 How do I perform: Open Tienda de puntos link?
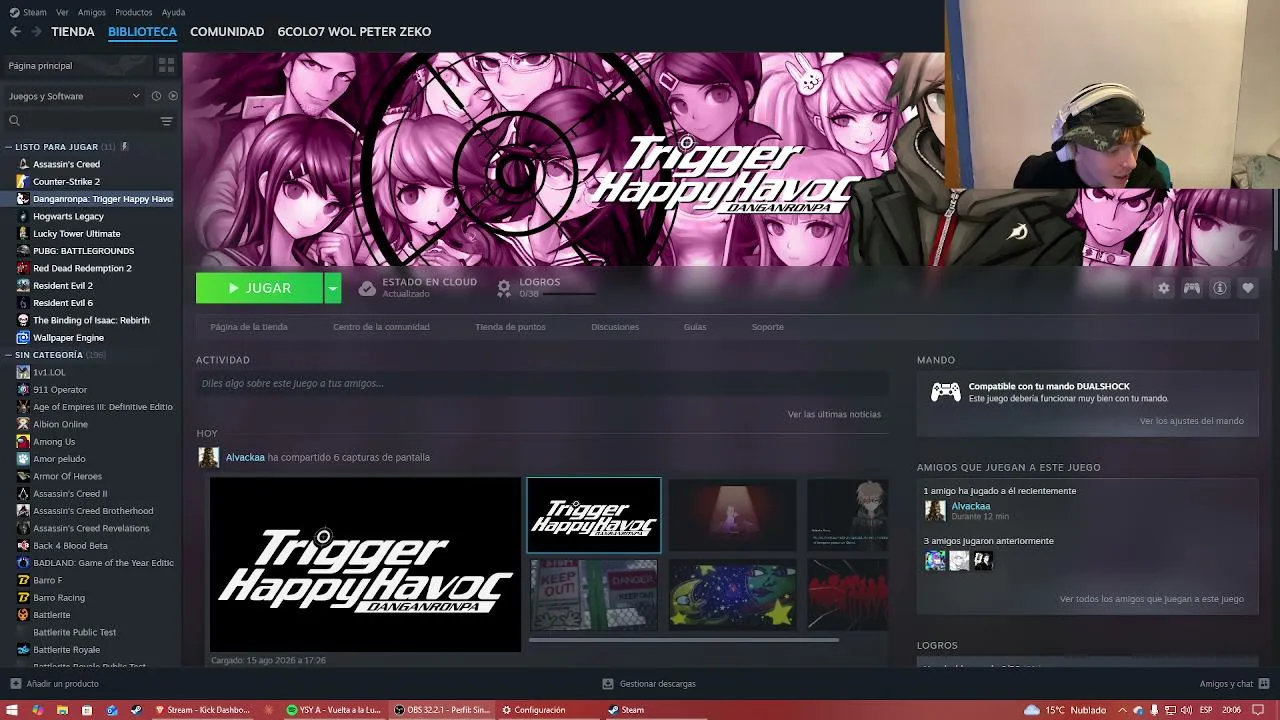click(x=510, y=327)
